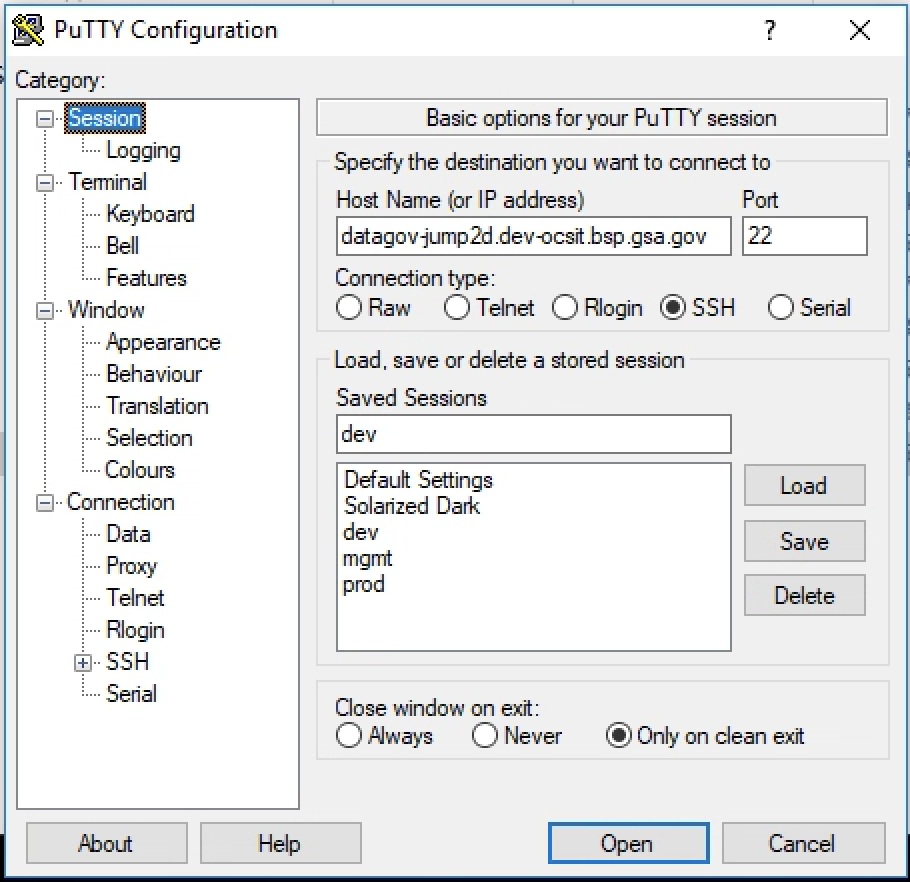Open the connection with Open button

[628, 843]
